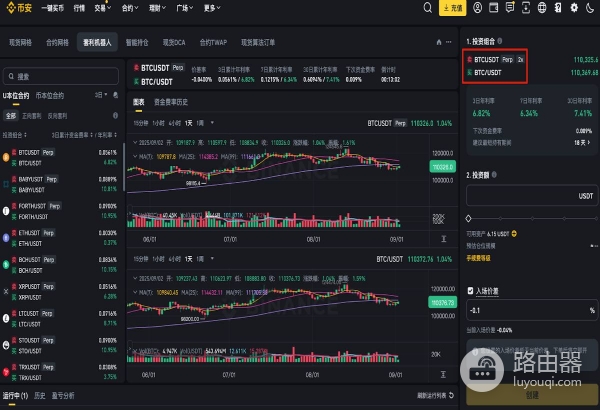Switch to the 合约TWAP tab
600x410 pixels.
[x=213, y=42]
